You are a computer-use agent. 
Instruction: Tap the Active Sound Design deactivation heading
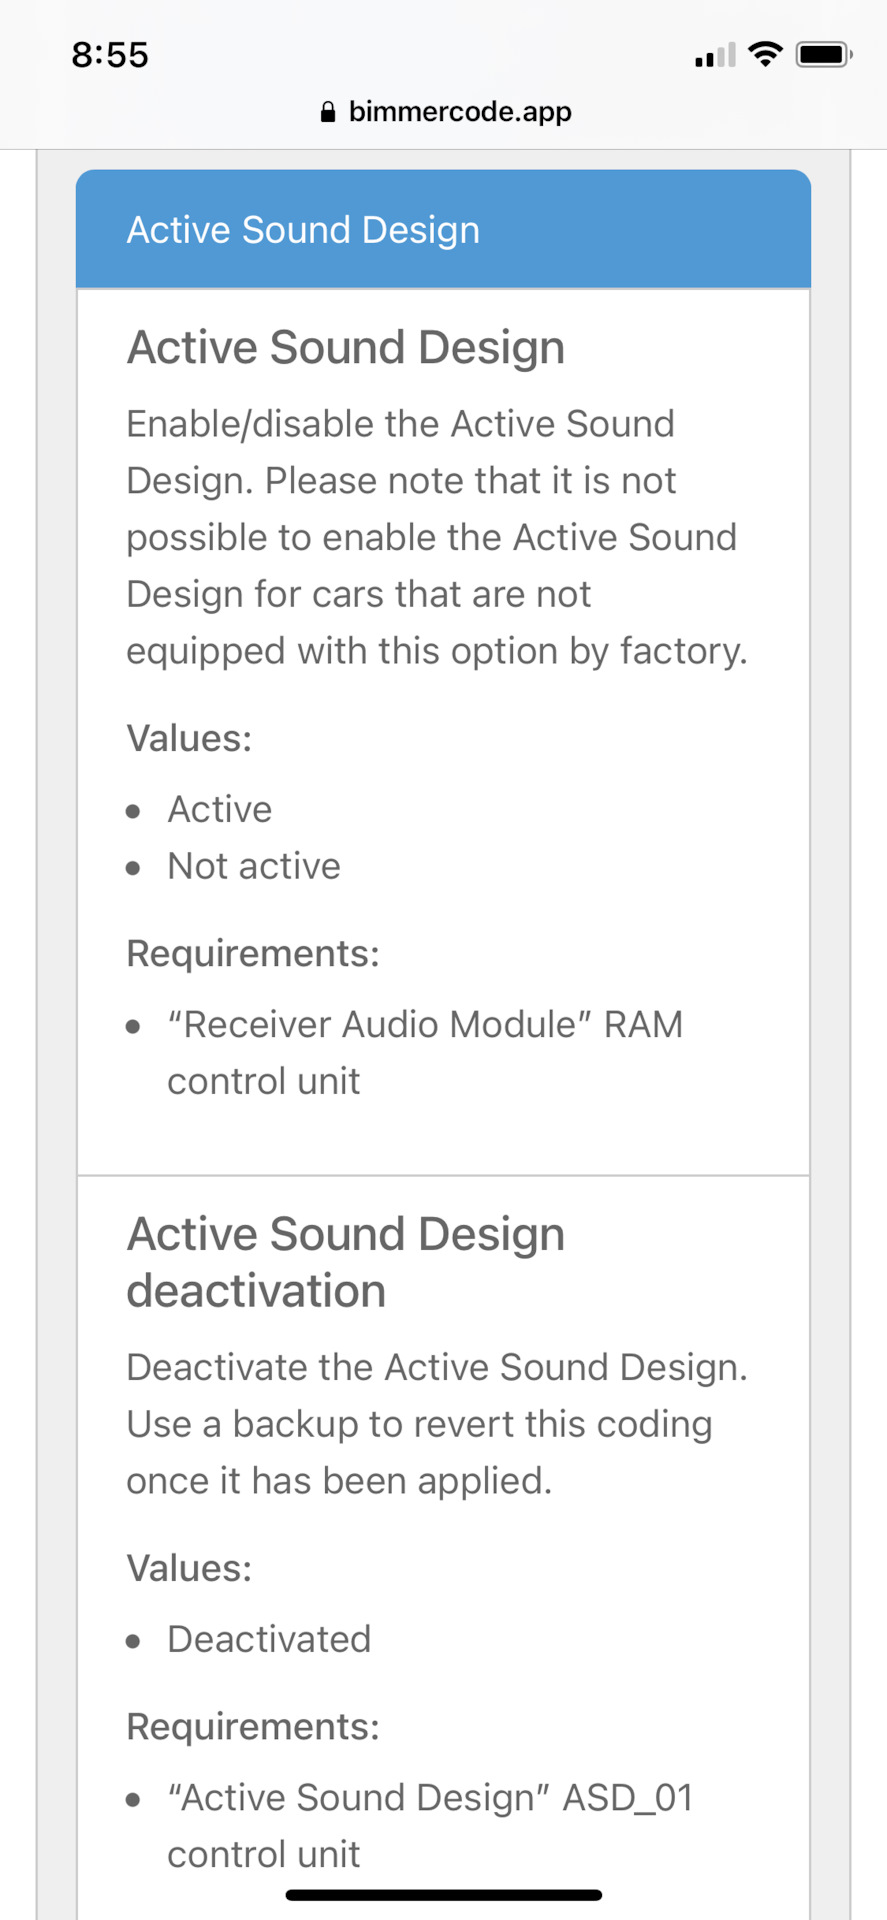tap(345, 1262)
